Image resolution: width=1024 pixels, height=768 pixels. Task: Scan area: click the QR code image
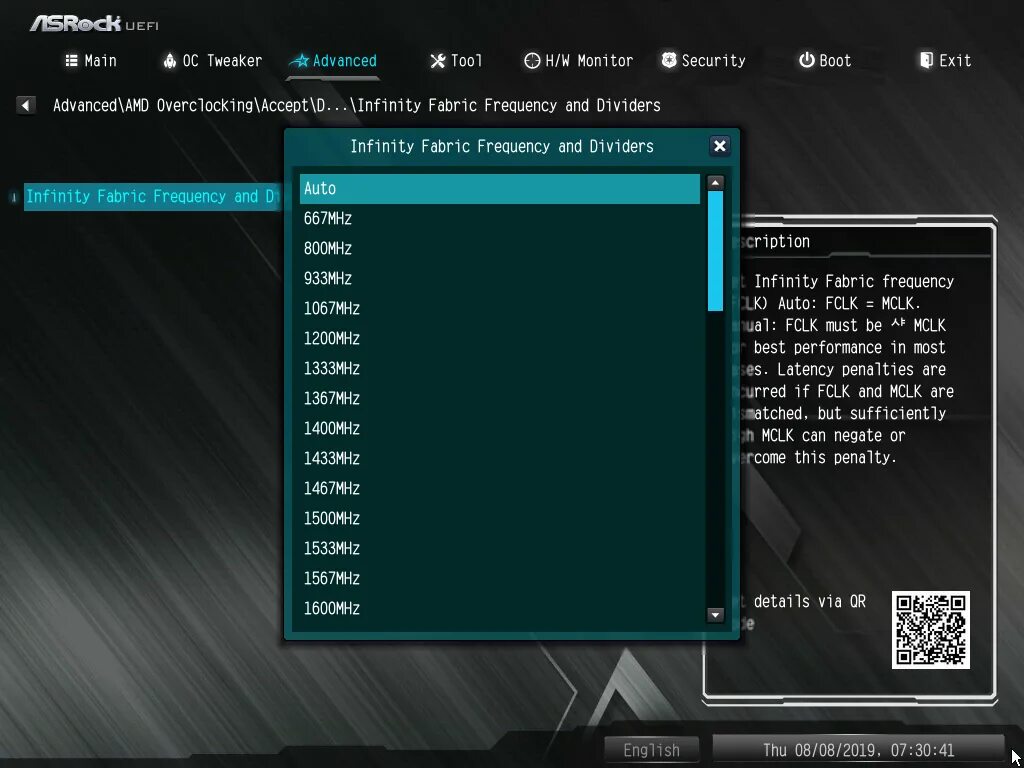930,632
